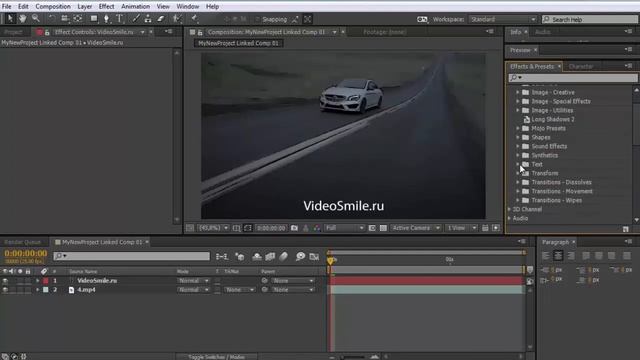The height and width of the screenshot is (360, 640).
Task: Click the right align text icon
Action: (571, 256)
